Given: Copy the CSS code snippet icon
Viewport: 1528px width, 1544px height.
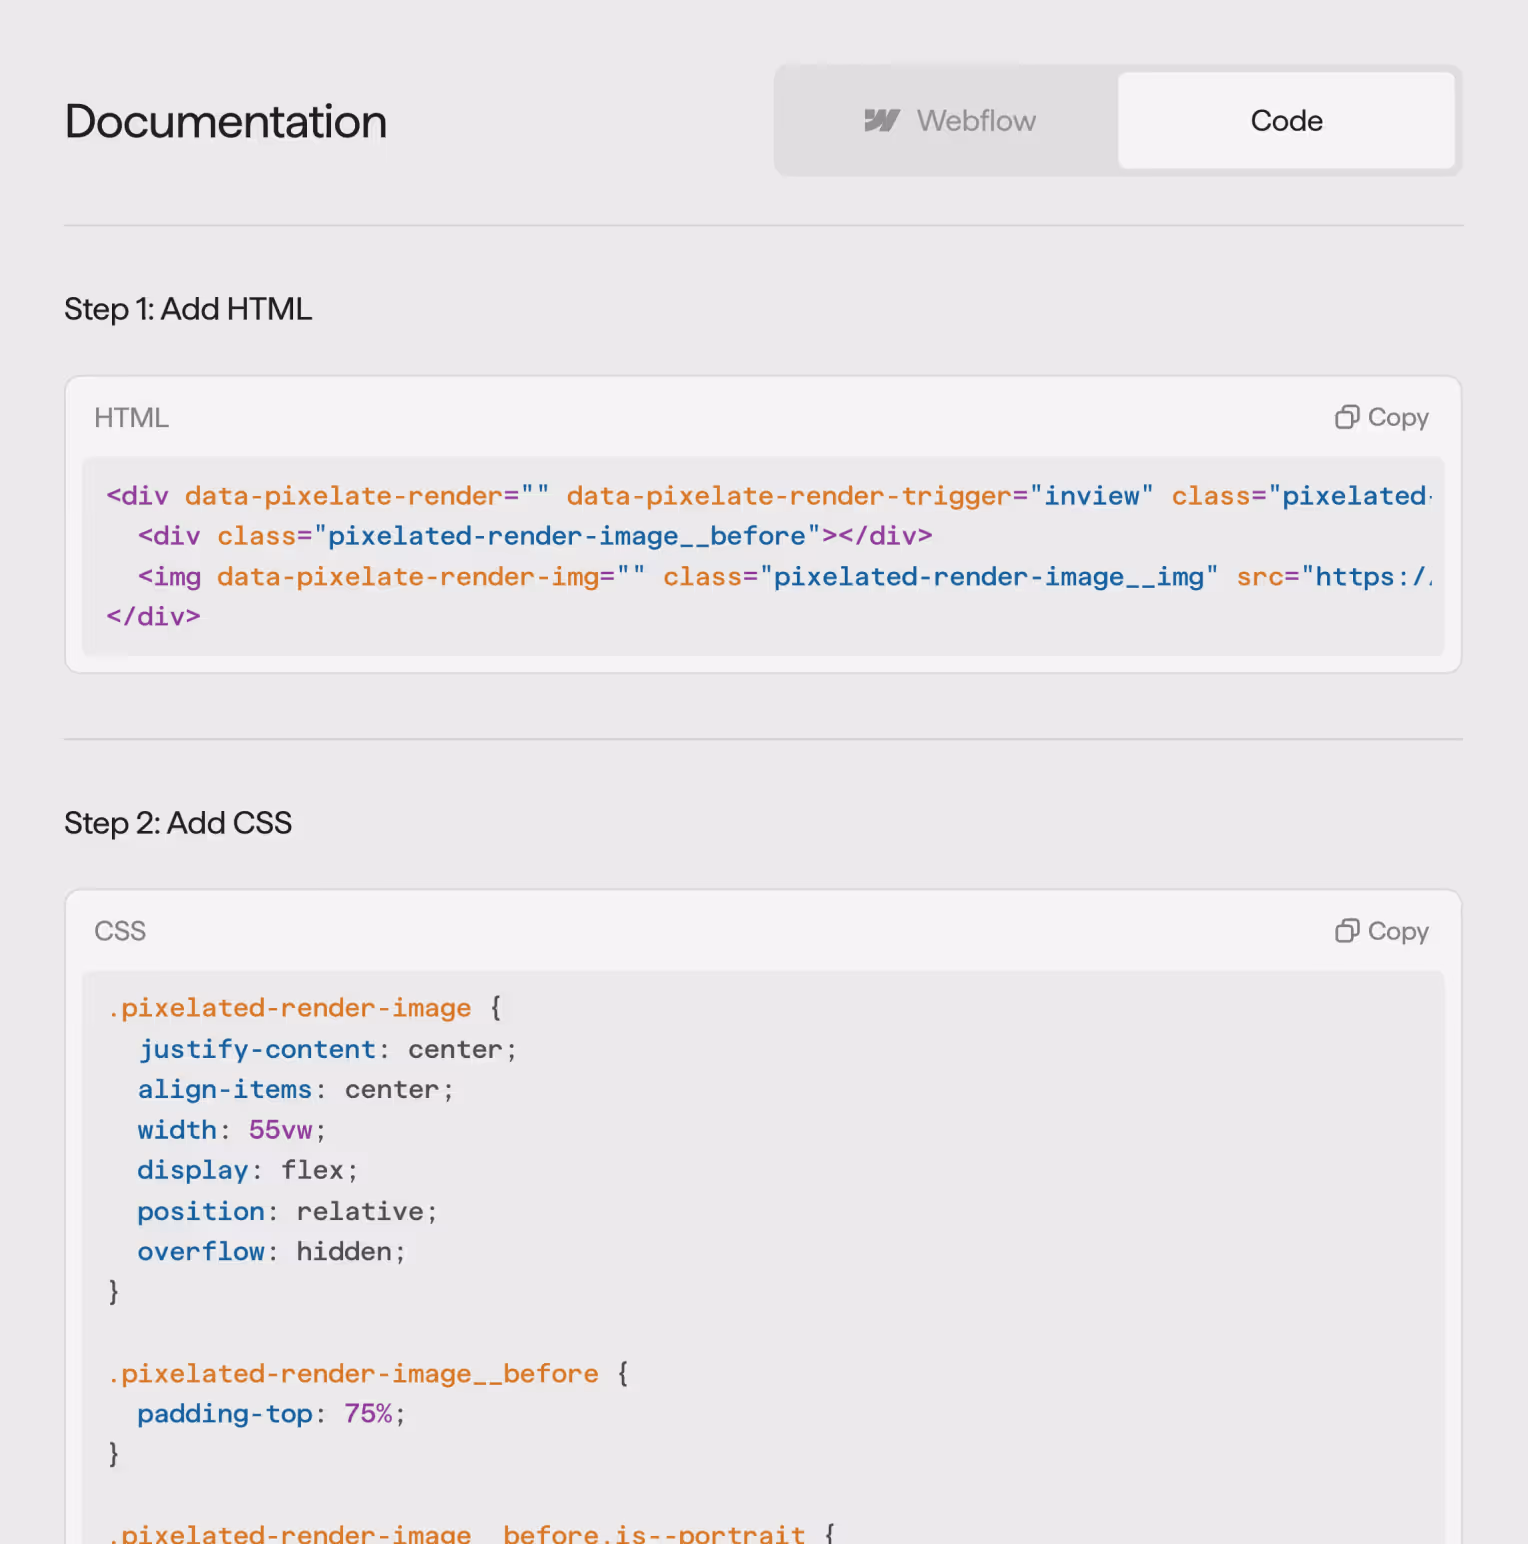Looking at the screenshot, I should pos(1347,931).
